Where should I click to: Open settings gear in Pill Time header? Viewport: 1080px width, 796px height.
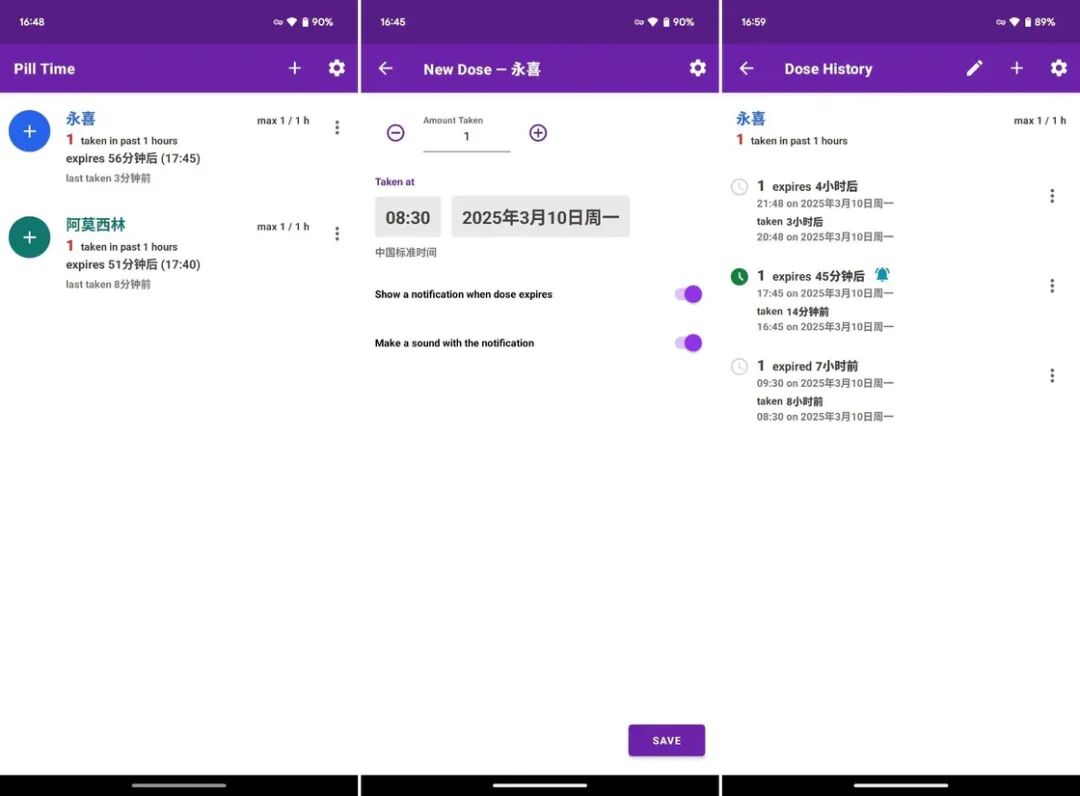(337, 68)
